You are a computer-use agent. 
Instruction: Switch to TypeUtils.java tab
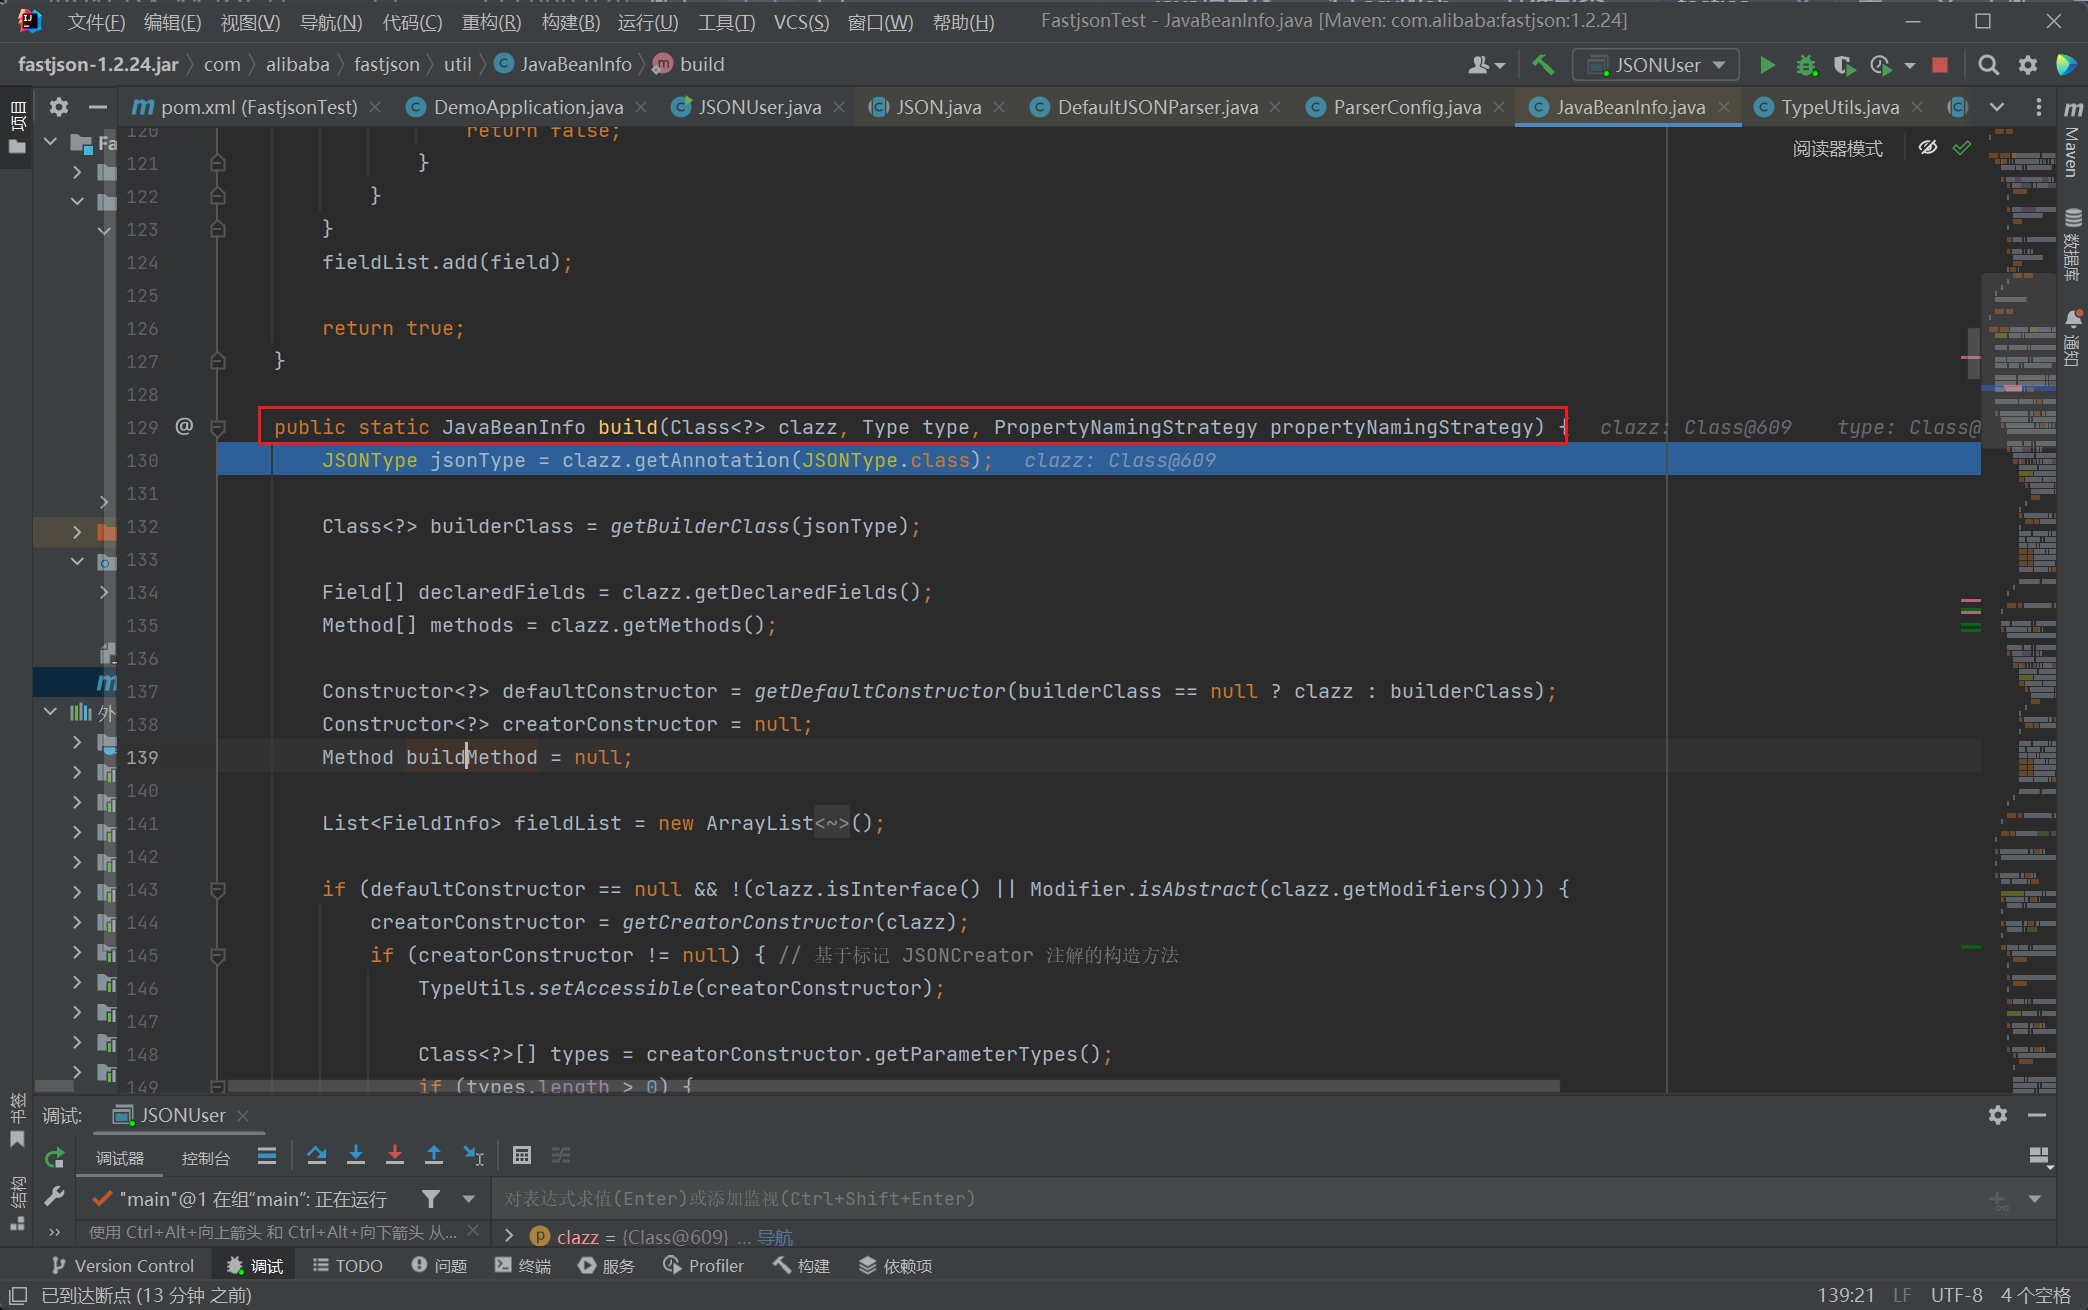(x=1838, y=107)
